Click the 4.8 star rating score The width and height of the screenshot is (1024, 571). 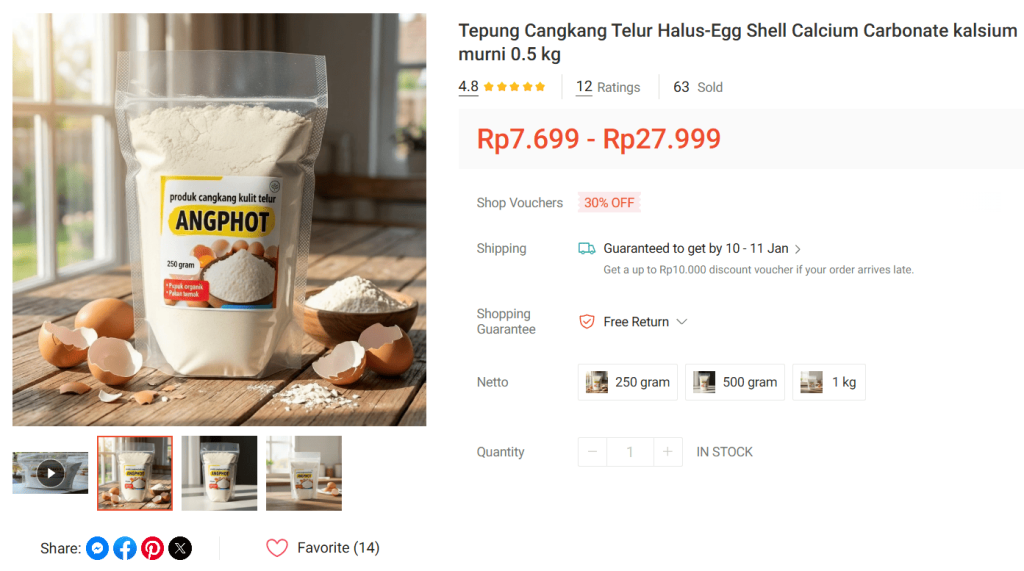(x=468, y=86)
